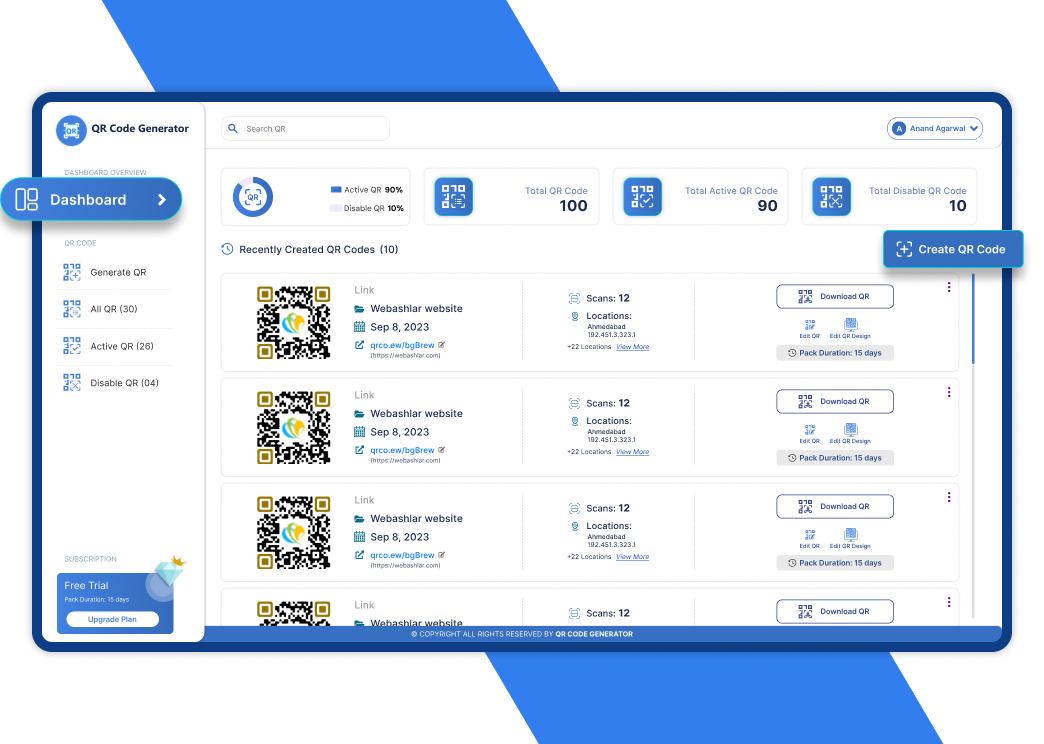
Task: Open three-dot options menu on second QR card
Action: click(949, 392)
